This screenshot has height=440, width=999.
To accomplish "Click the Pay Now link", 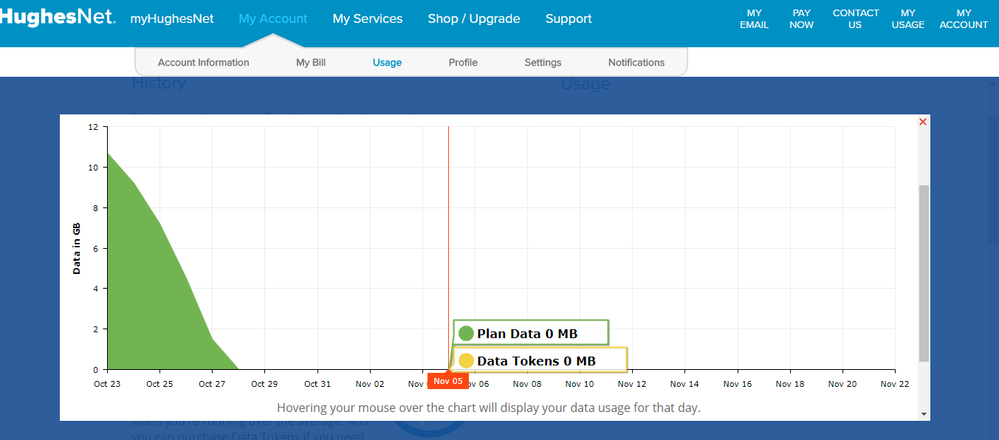I will pyautogui.click(x=802, y=19).
